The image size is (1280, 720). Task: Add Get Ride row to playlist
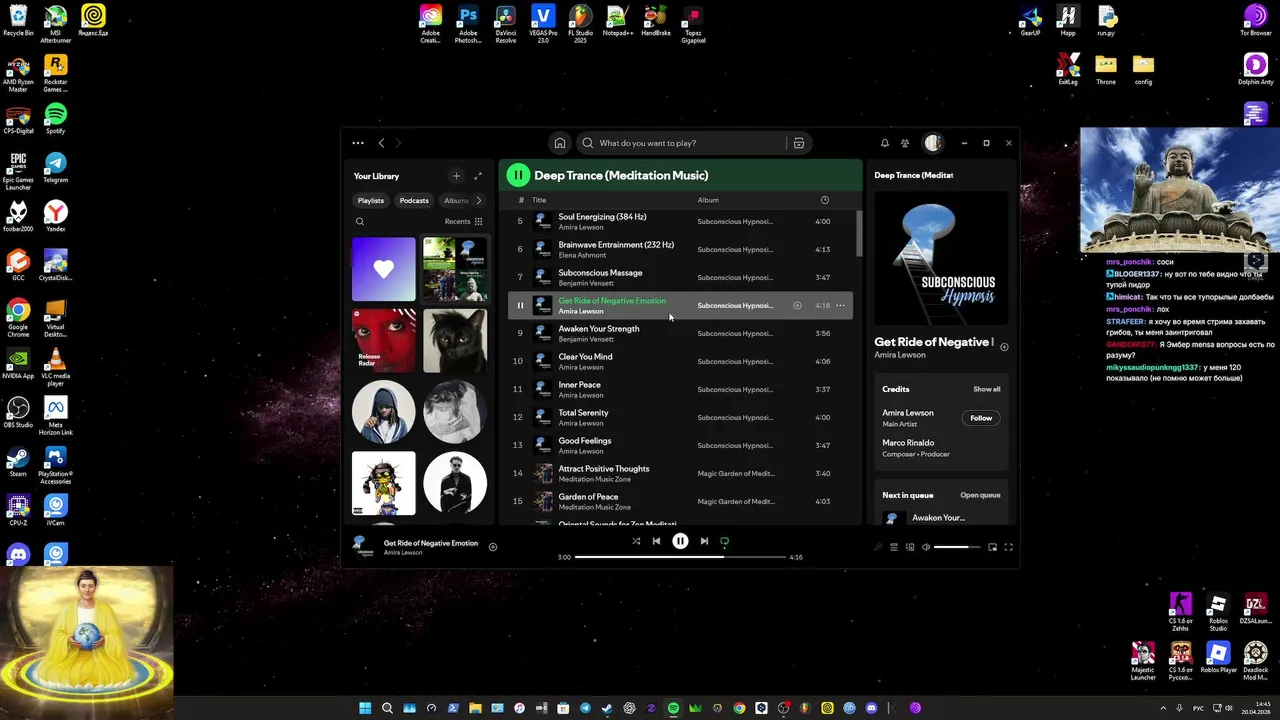(x=797, y=305)
